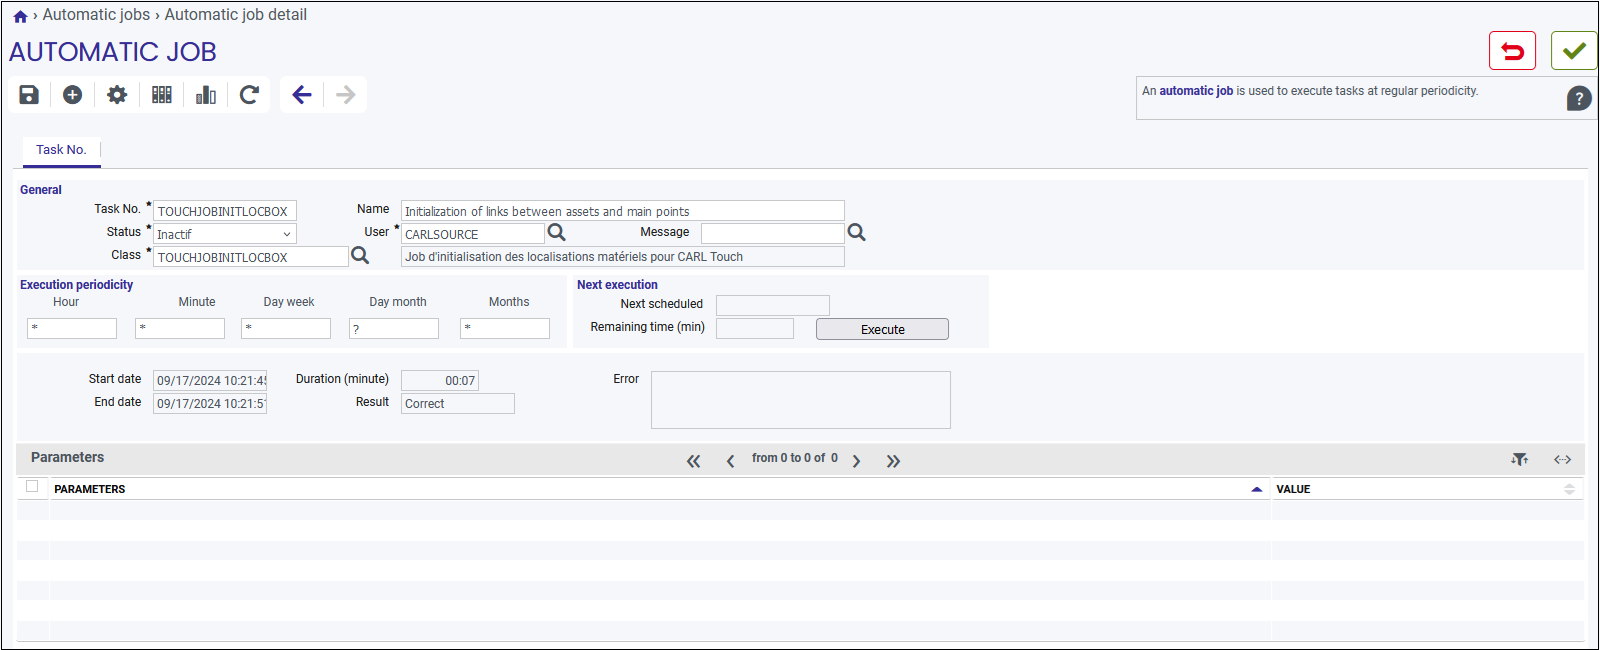
Task: Go to previous record arrow
Action: coord(302,94)
